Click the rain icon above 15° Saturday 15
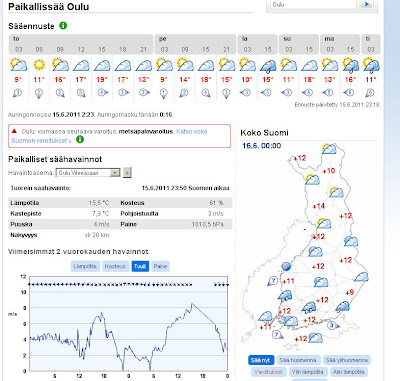 pyautogui.click(x=268, y=66)
